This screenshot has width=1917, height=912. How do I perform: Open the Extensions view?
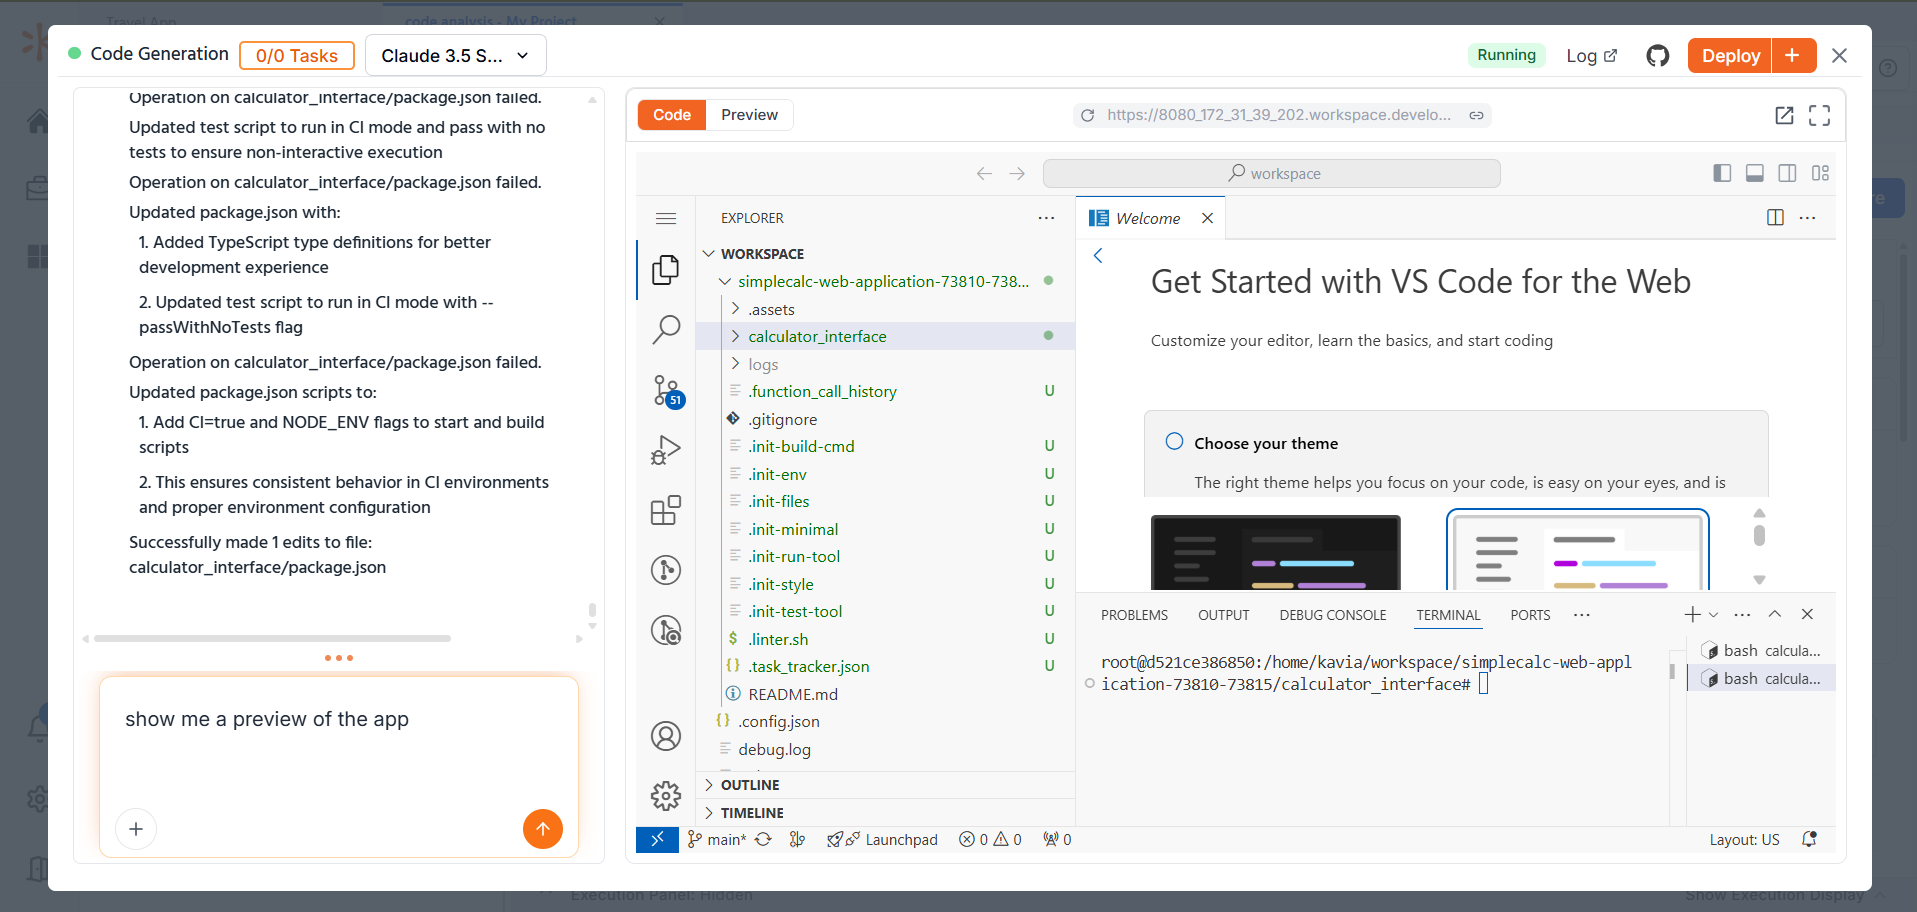(x=666, y=510)
